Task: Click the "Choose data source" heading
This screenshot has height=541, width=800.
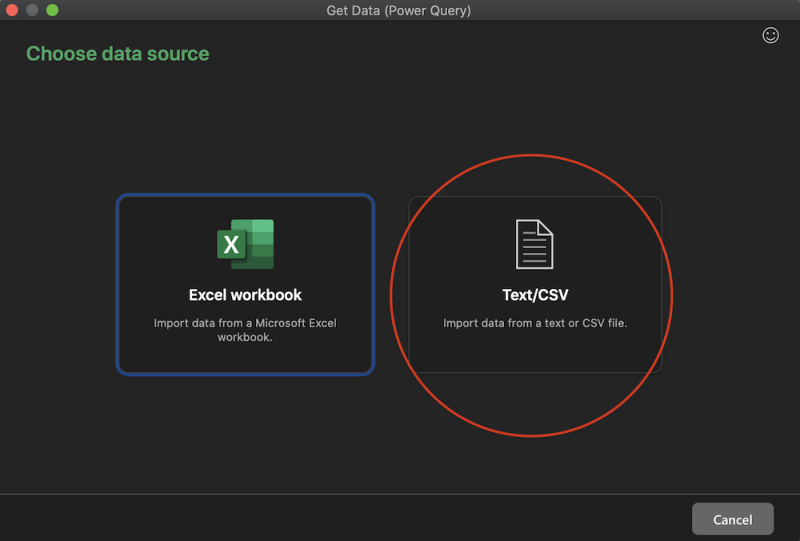Action: click(x=118, y=54)
